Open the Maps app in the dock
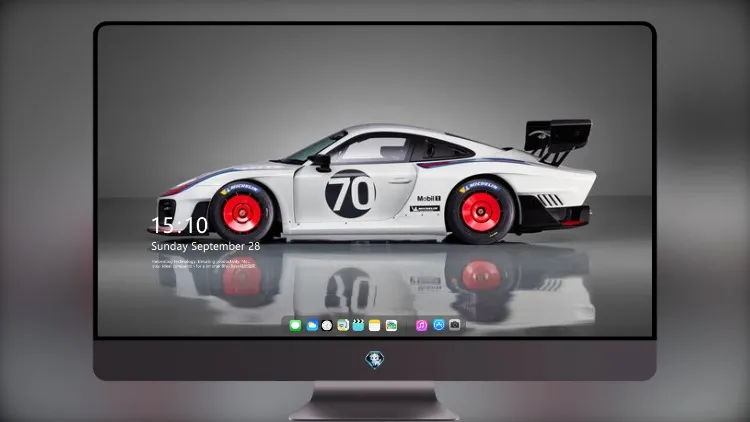This screenshot has width=750, height=422. coord(343,326)
